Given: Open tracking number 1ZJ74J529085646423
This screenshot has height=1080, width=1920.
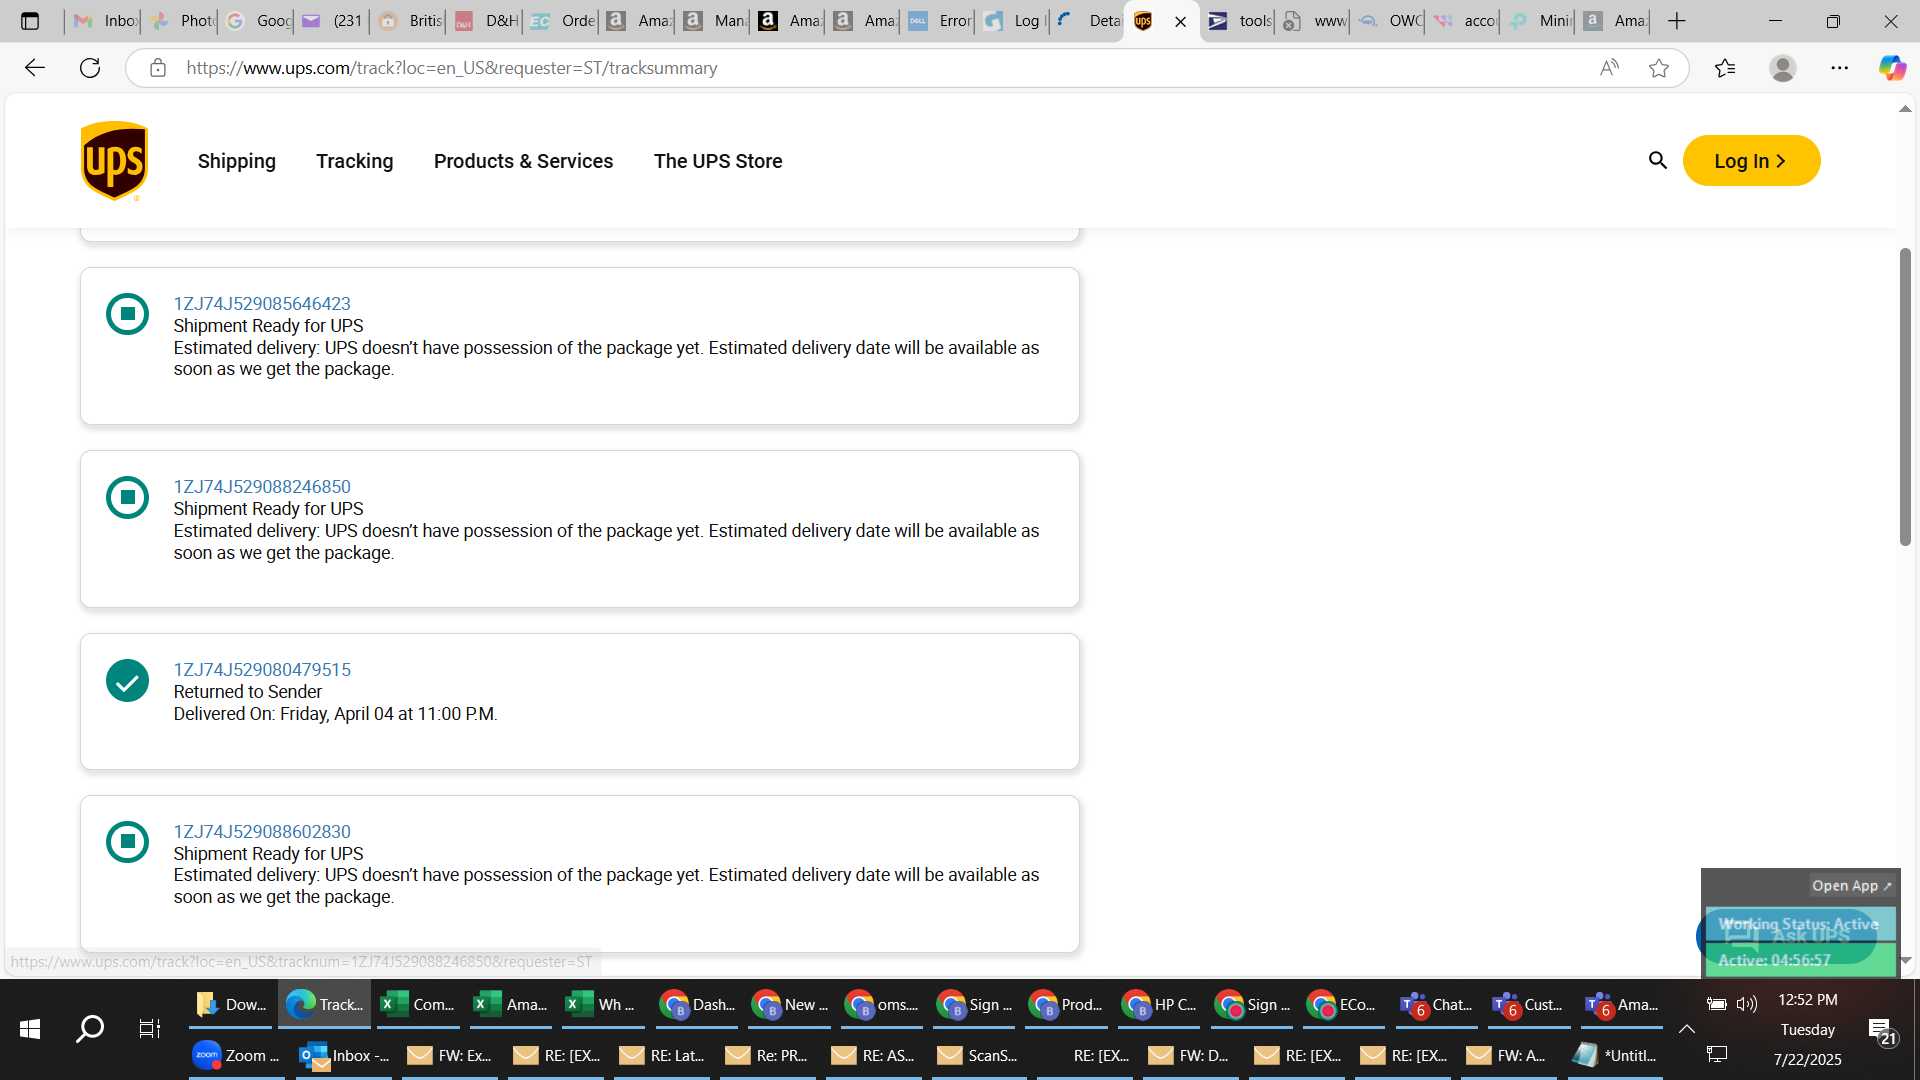Looking at the screenshot, I should (262, 304).
